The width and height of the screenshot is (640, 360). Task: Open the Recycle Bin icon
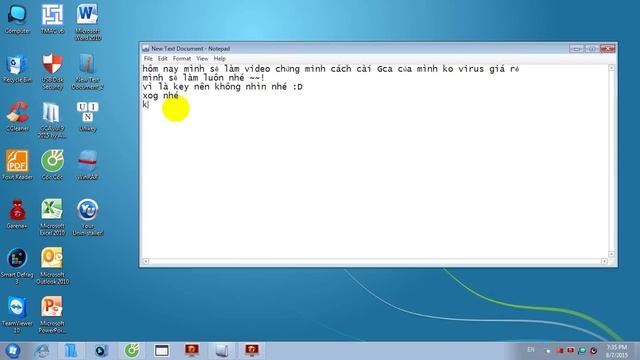pyautogui.click(x=17, y=69)
